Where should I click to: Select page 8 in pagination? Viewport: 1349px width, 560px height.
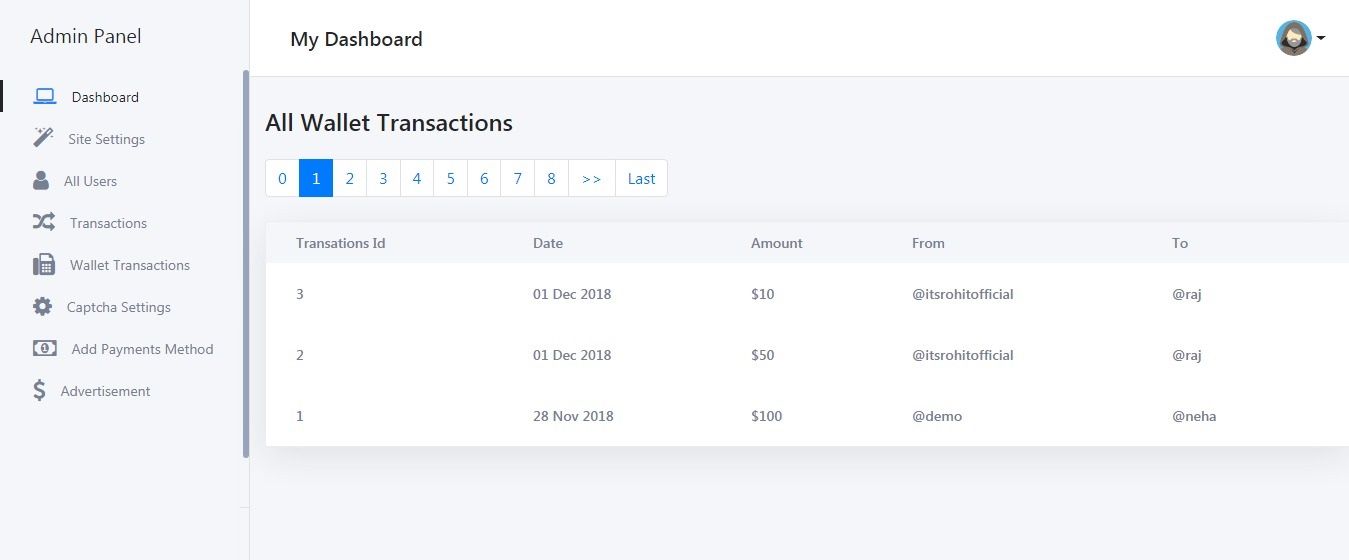click(x=551, y=179)
